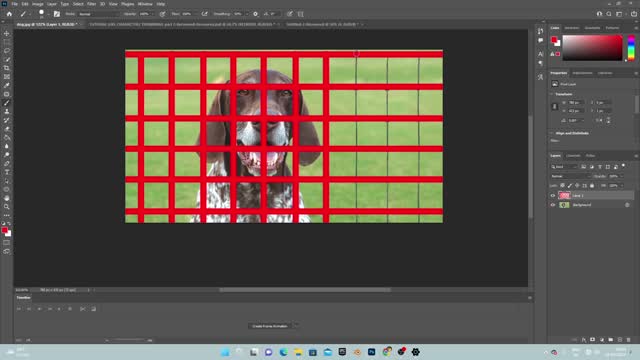Open the layer blend mode dropdown

[570, 176]
